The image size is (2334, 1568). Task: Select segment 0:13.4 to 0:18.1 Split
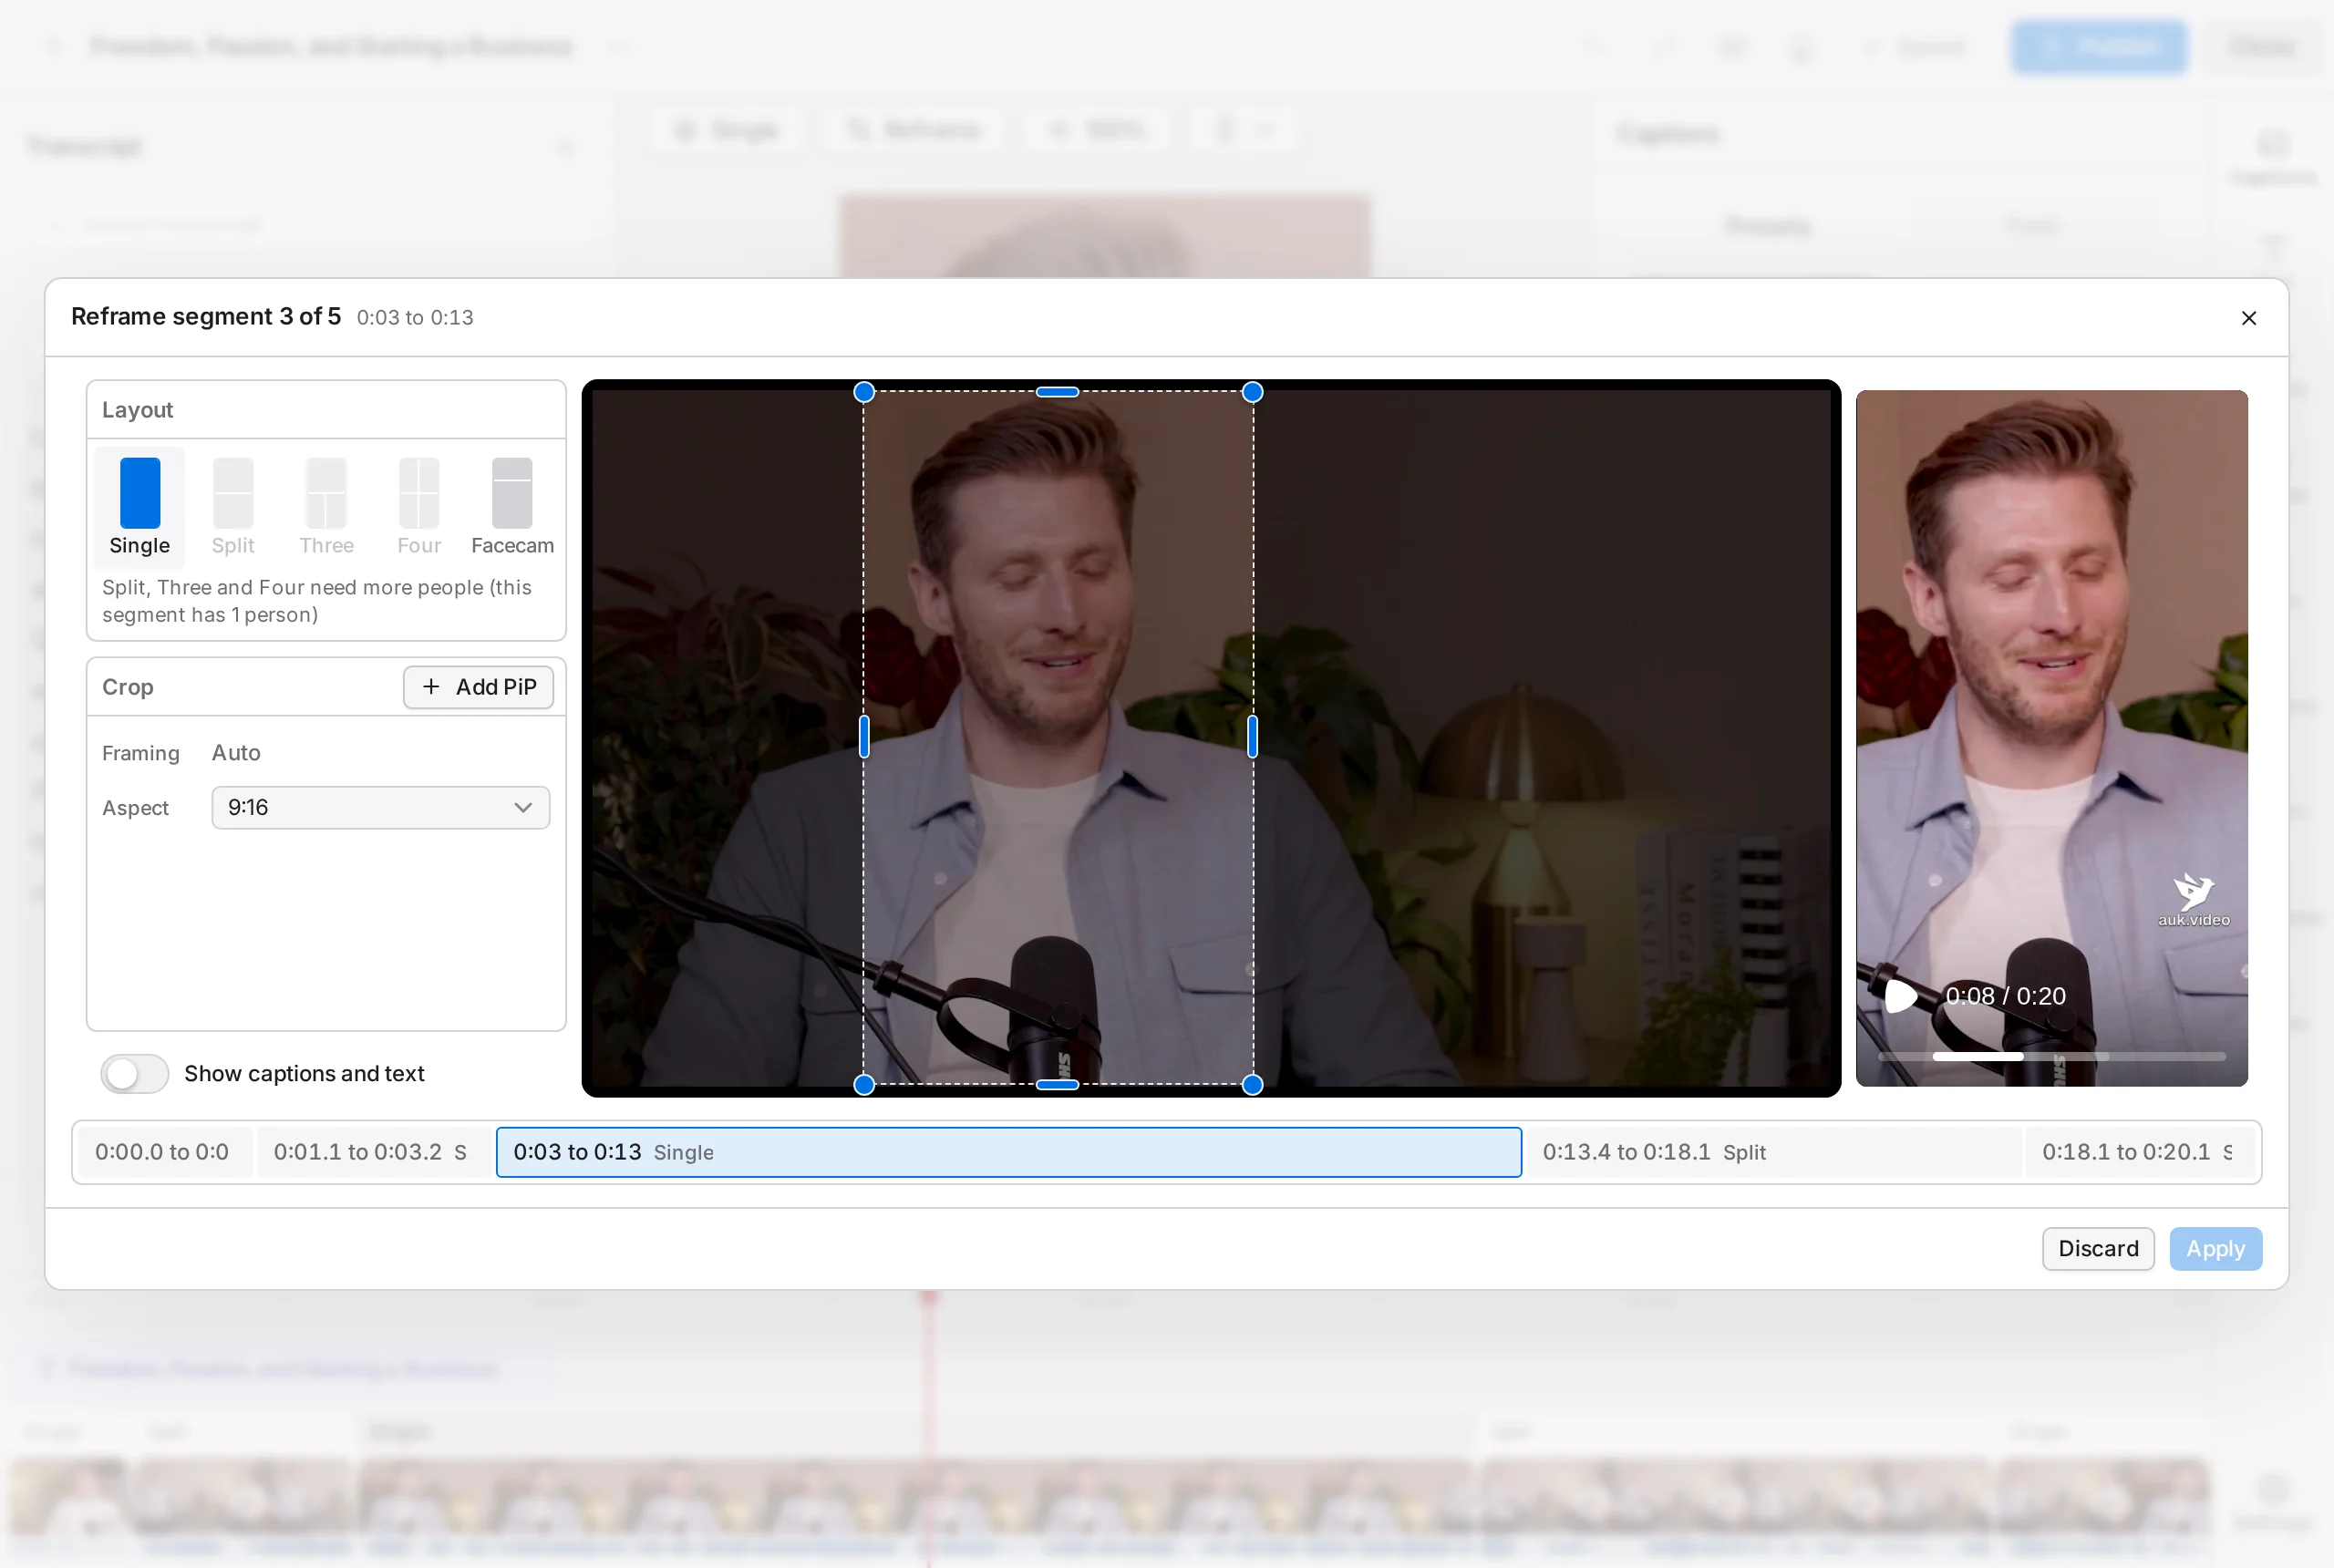tap(1774, 1152)
